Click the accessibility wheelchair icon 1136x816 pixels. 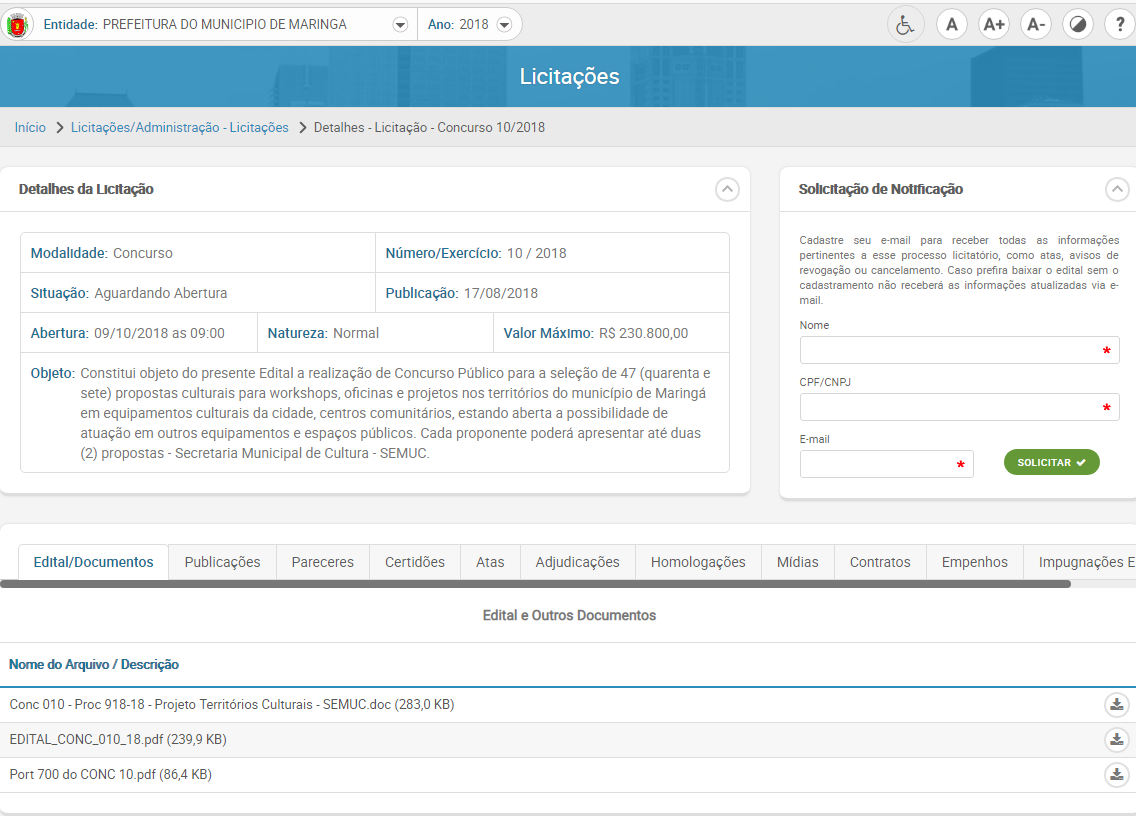(905, 24)
